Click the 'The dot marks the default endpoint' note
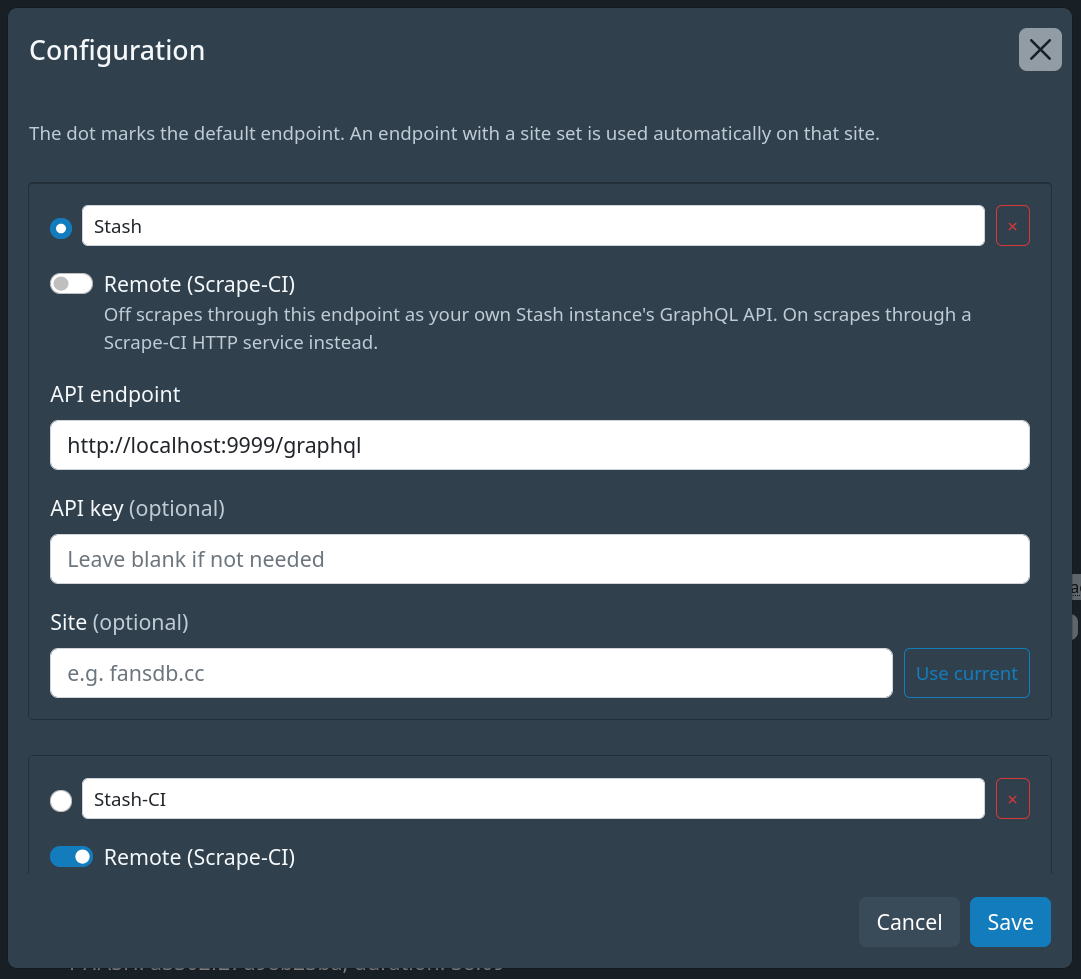The height and width of the screenshot is (979, 1081). pos(454,133)
